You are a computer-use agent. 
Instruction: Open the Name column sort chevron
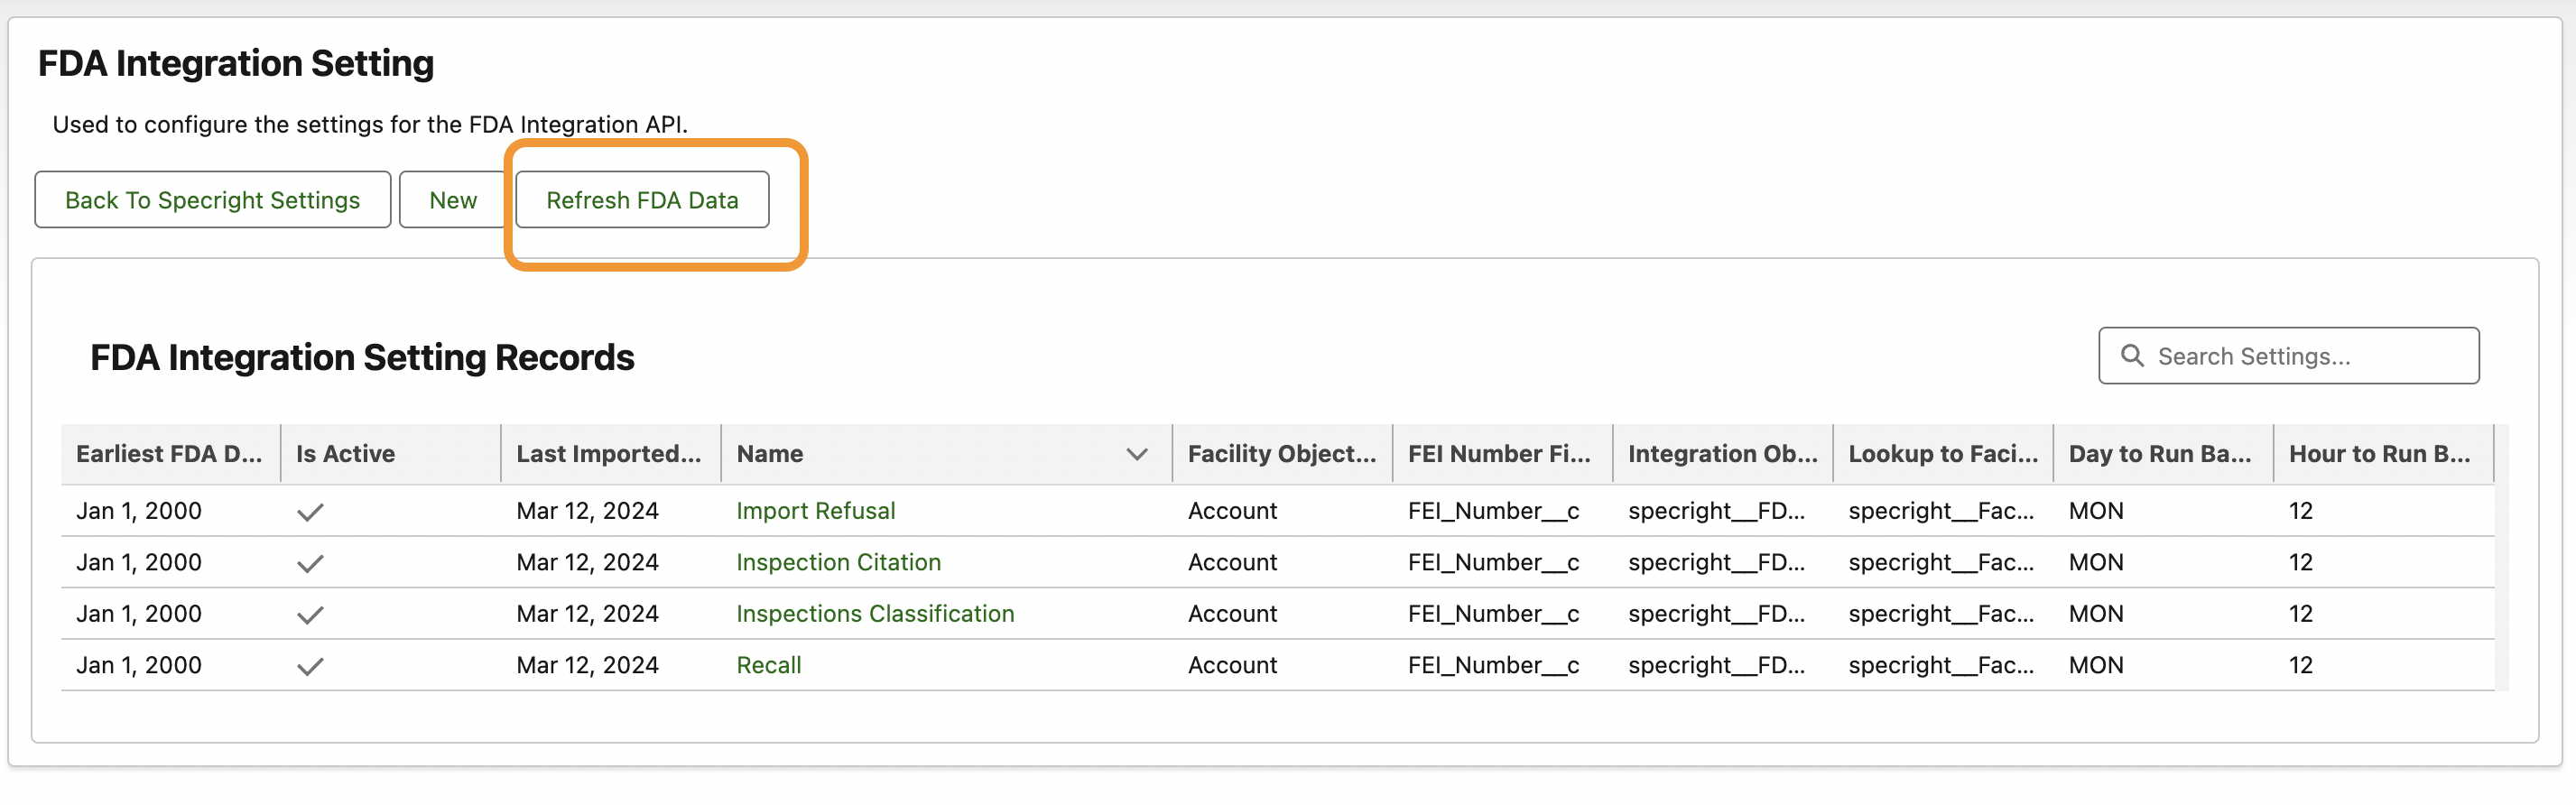click(x=1136, y=454)
